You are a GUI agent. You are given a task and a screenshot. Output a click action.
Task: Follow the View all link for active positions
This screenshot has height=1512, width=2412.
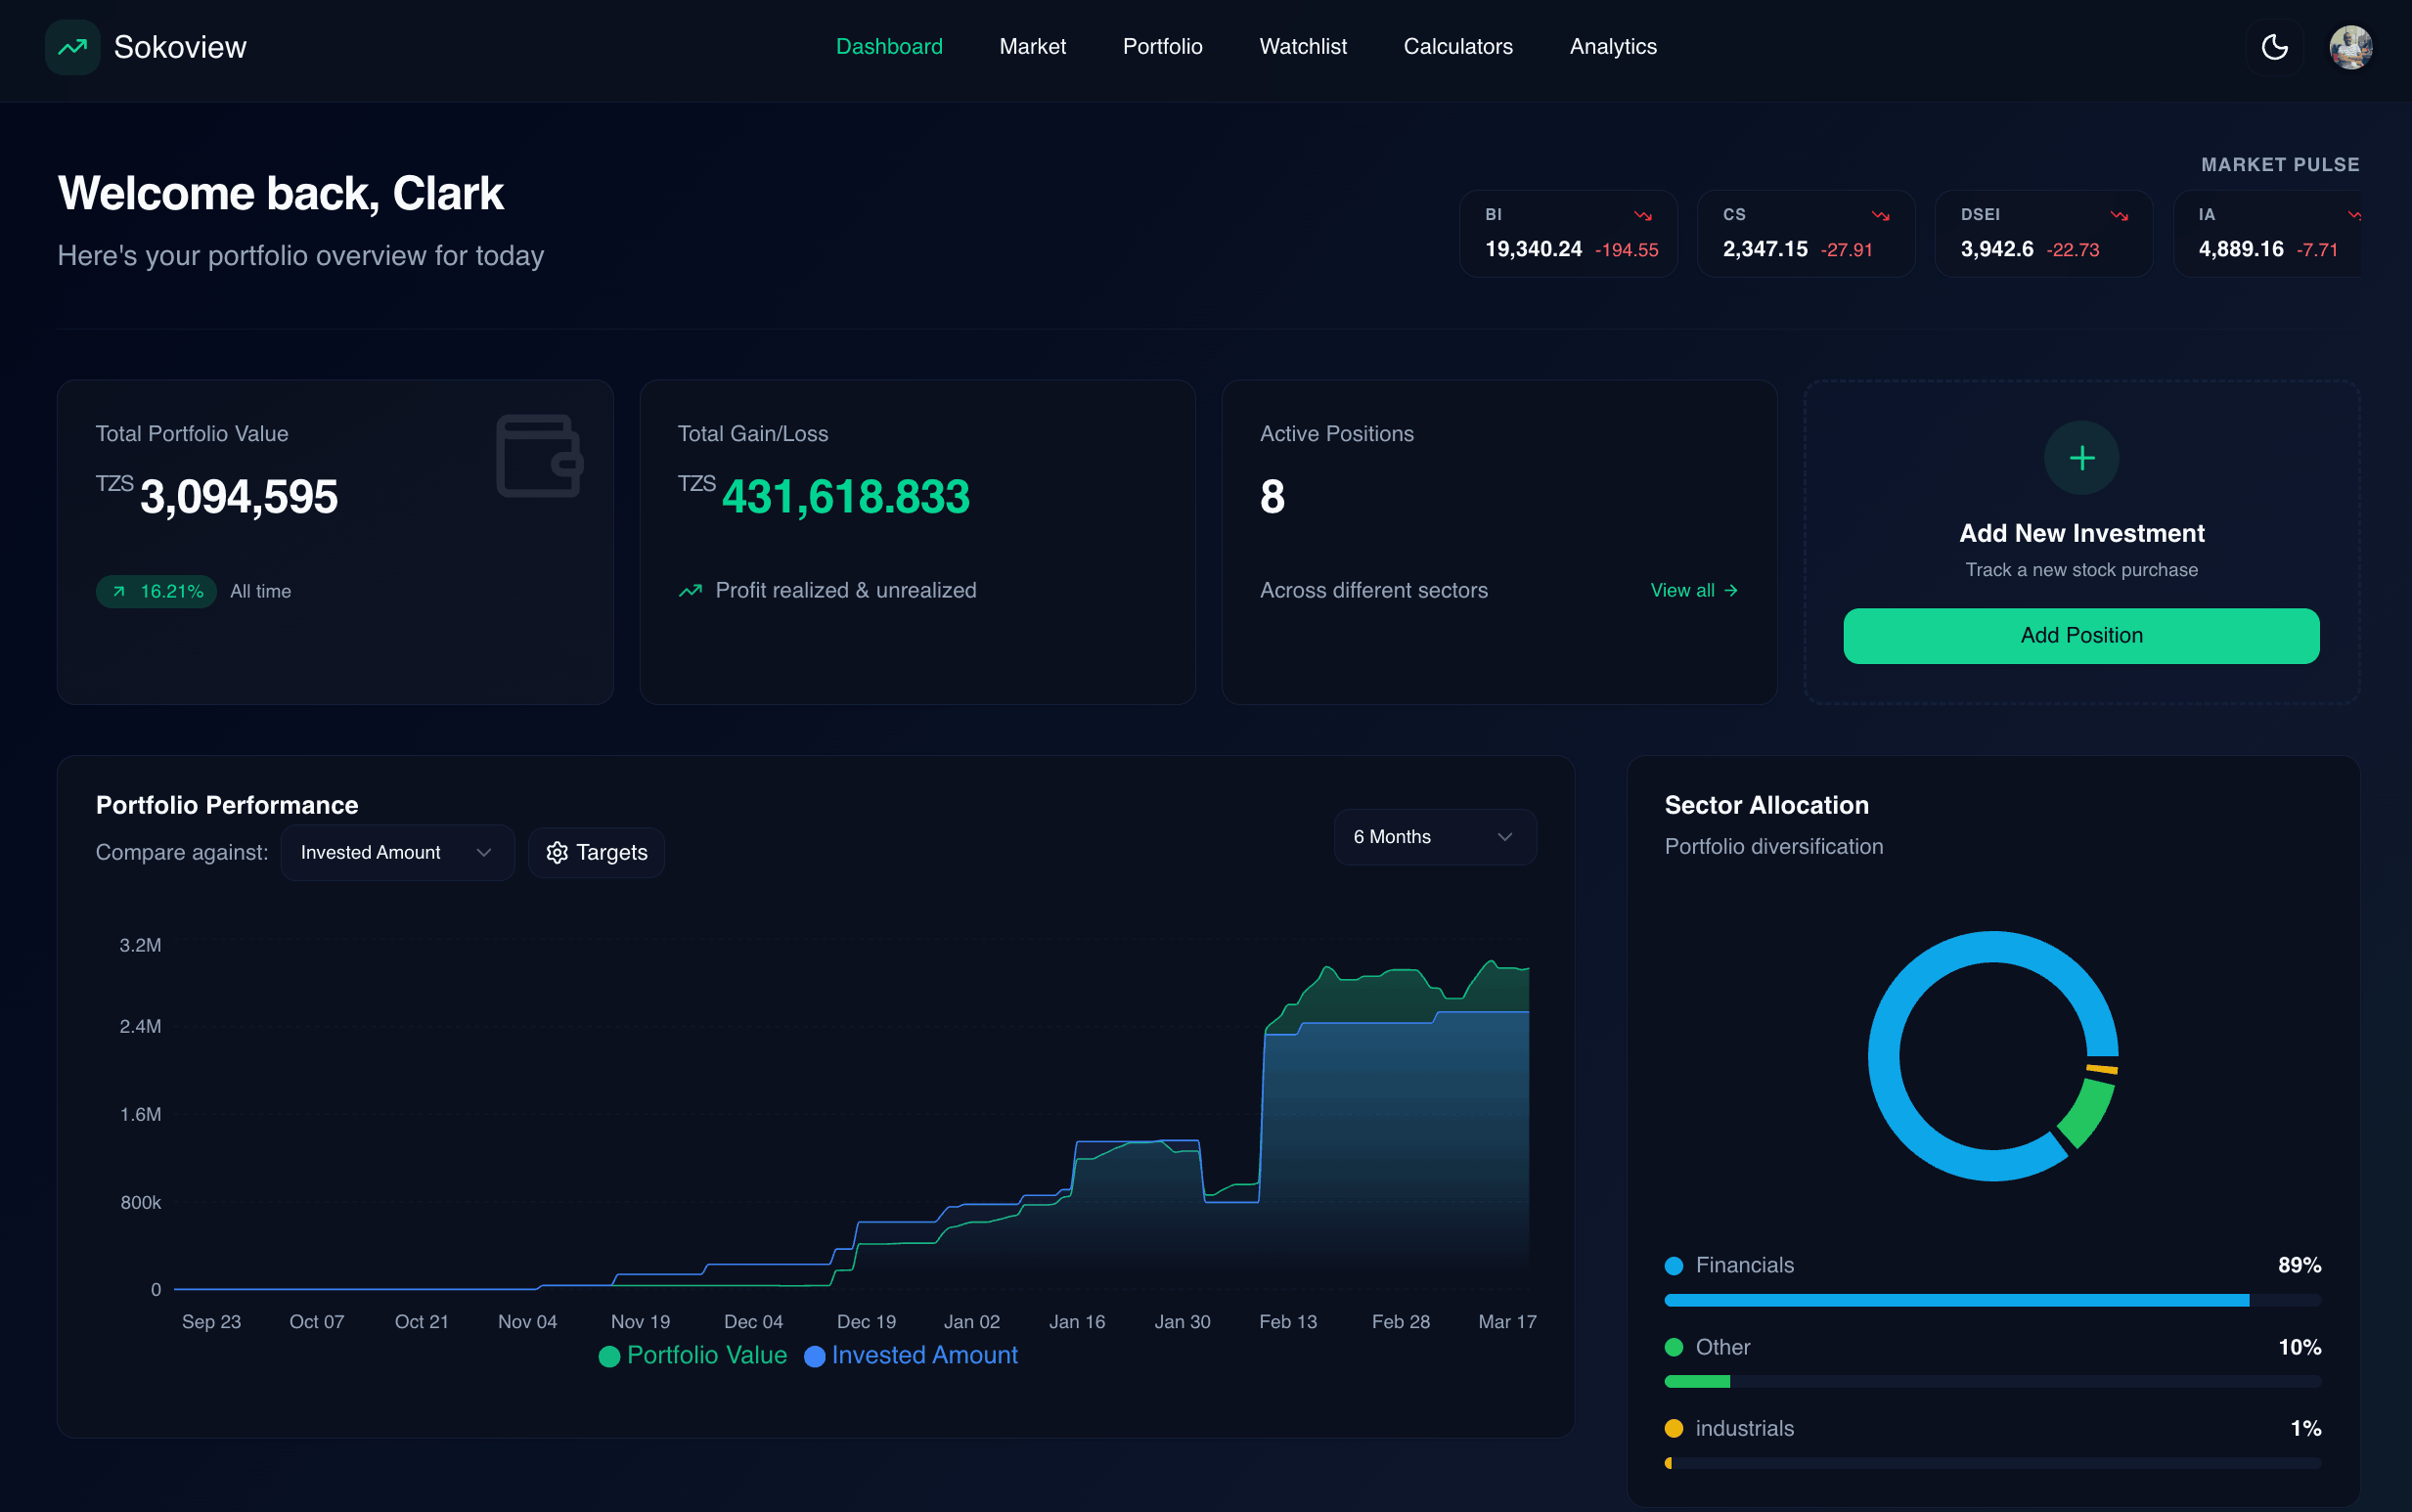coord(1692,590)
